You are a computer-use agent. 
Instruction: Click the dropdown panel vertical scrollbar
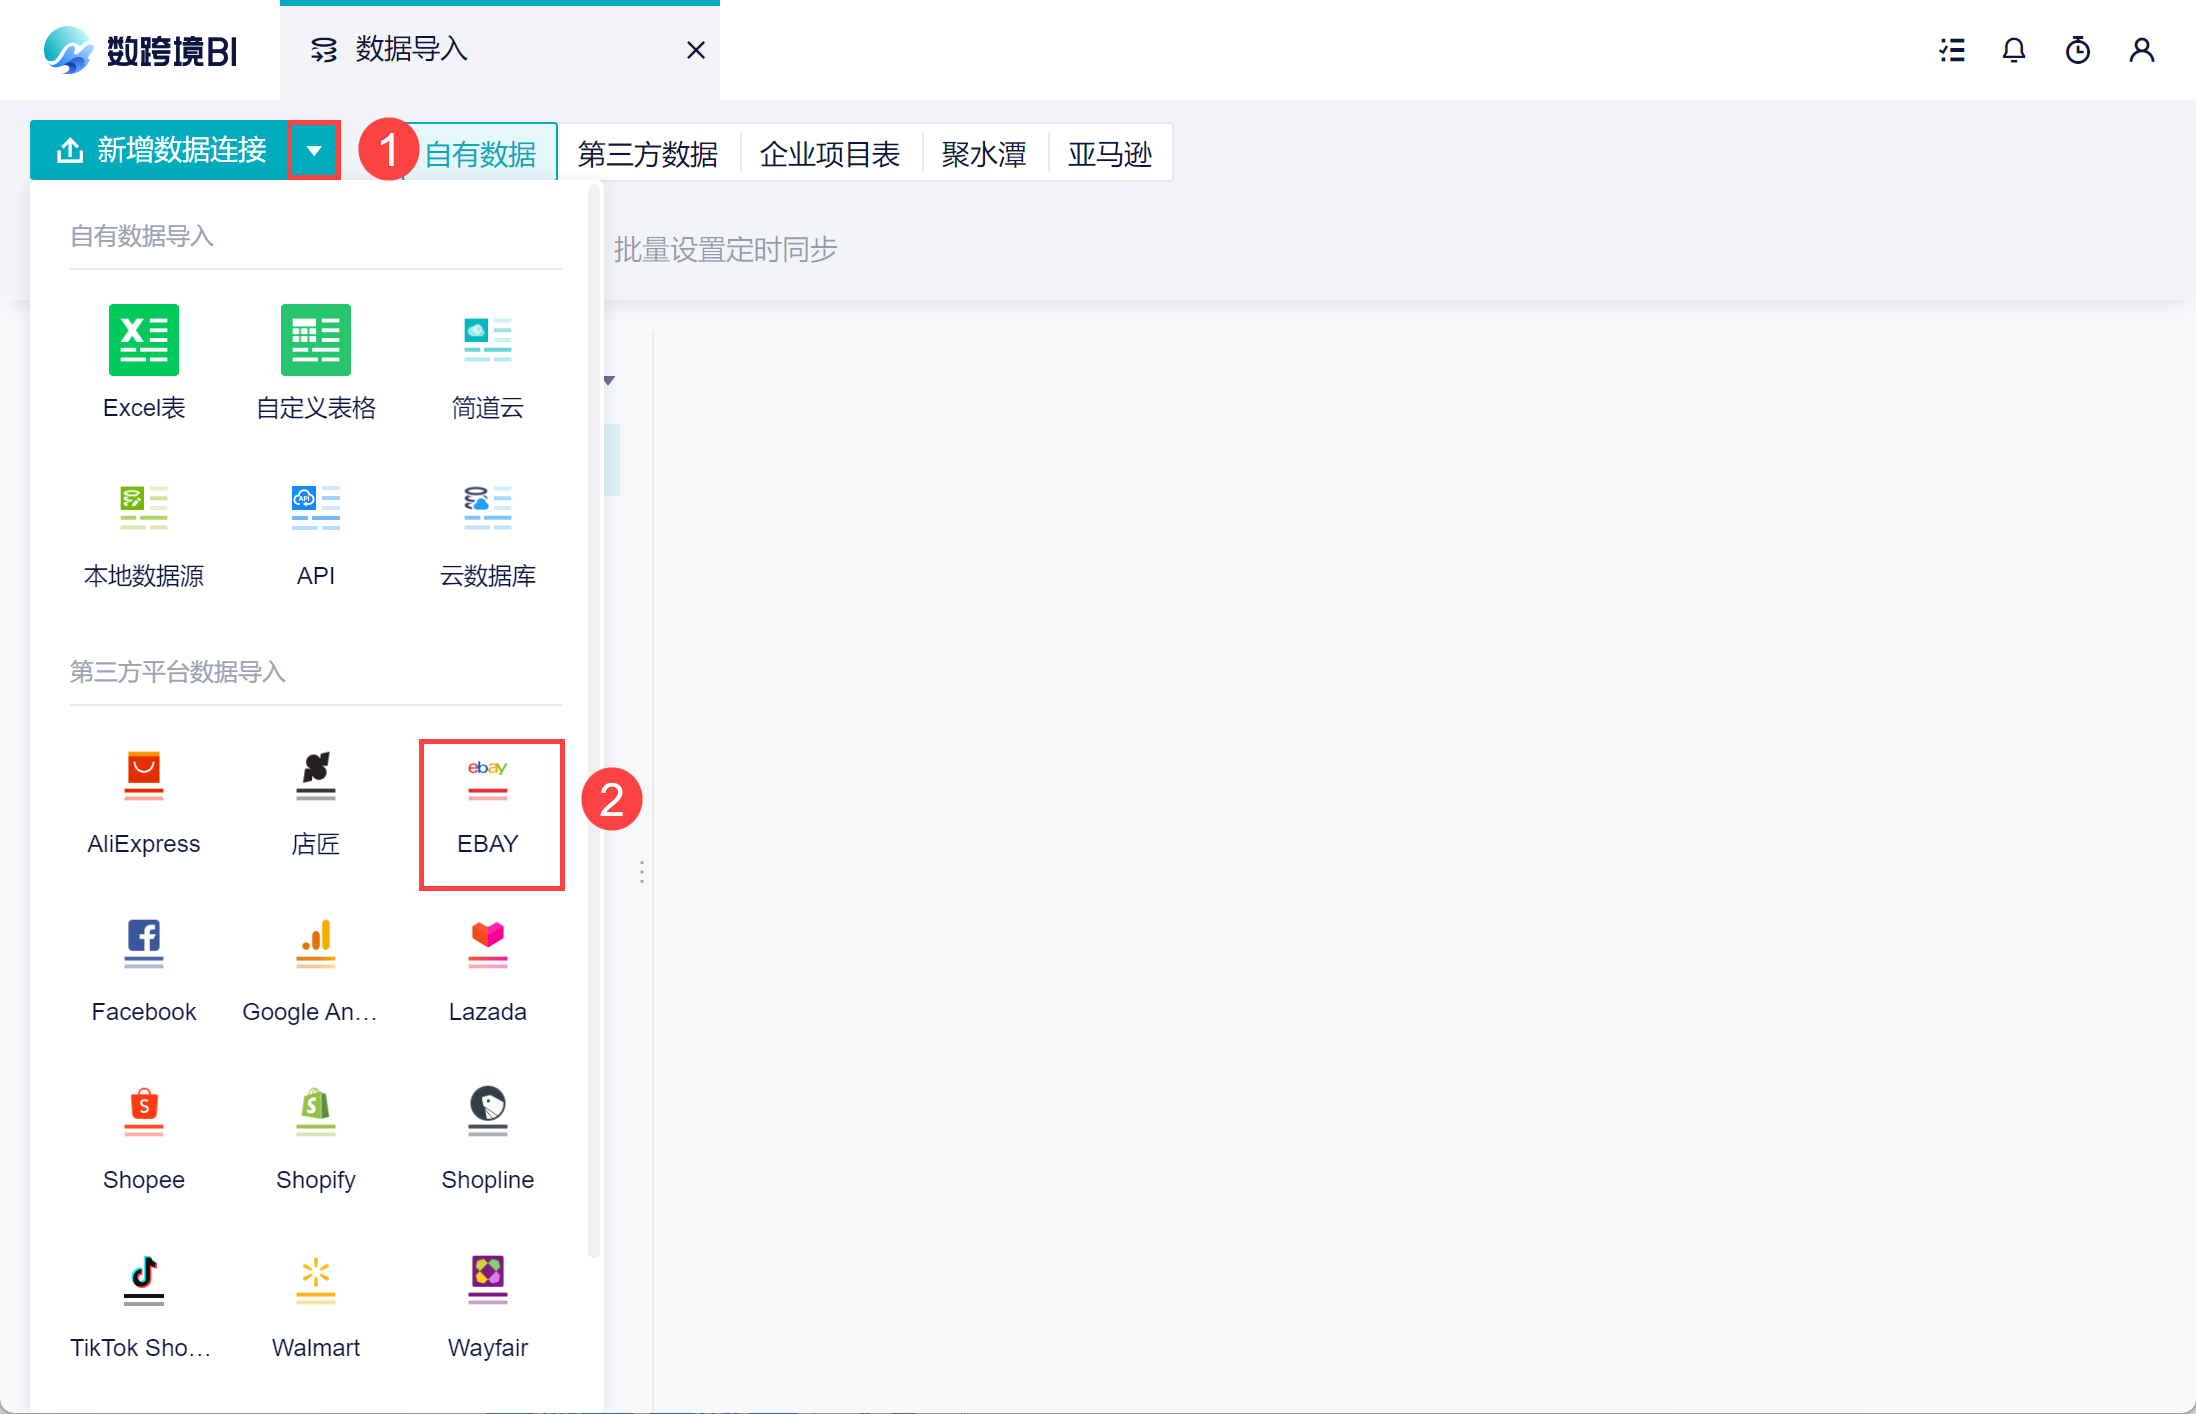point(594,720)
